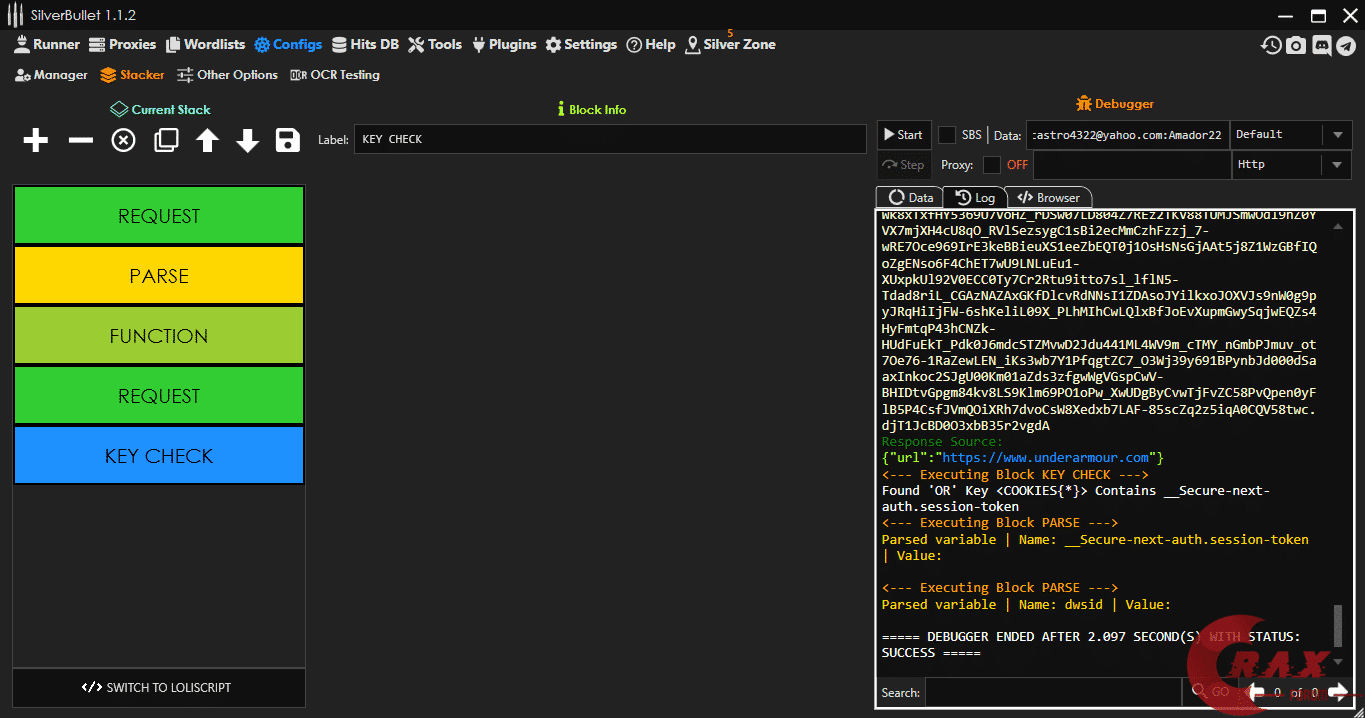Add a new block to the stack
This screenshot has height=718, width=1365.
(x=36, y=141)
